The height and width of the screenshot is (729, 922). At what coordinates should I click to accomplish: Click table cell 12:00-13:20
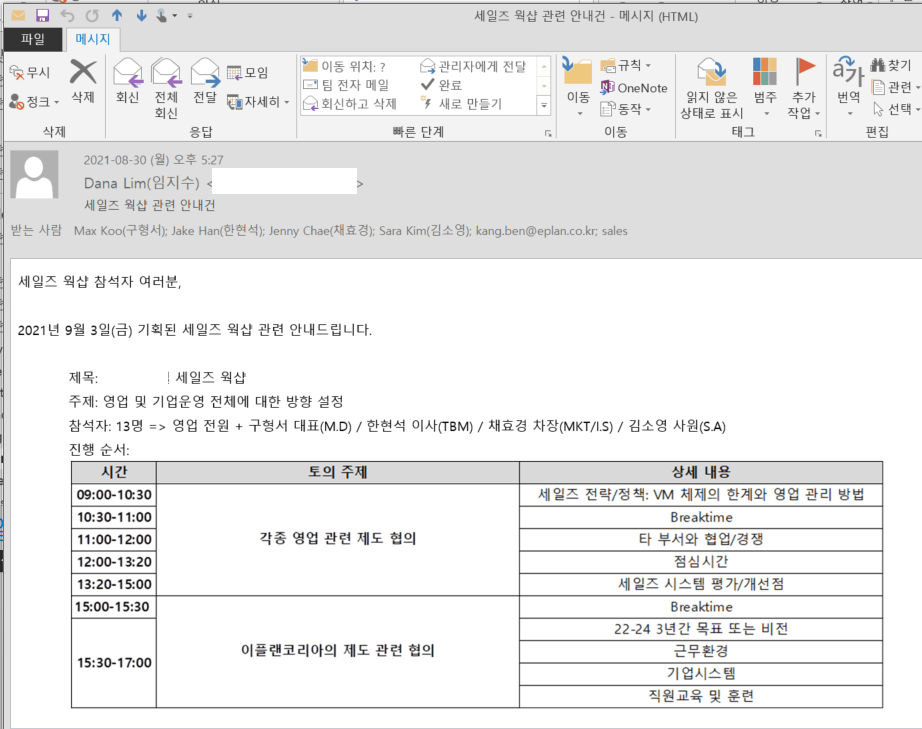[x=114, y=562]
